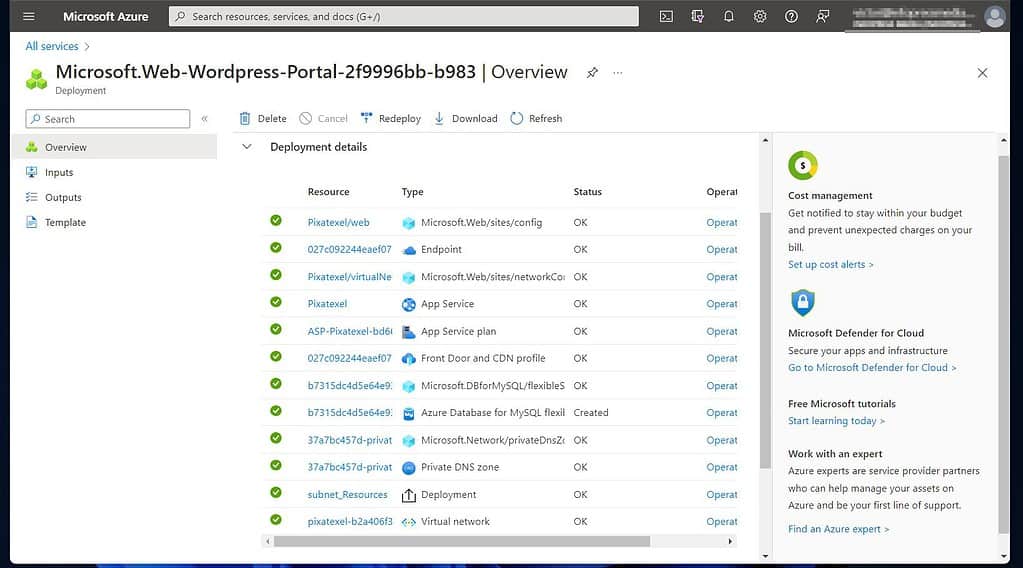Click the right pane vertical scrollbar
Image resolution: width=1023 pixels, height=568 pixels.
[x=1003, y=344]
